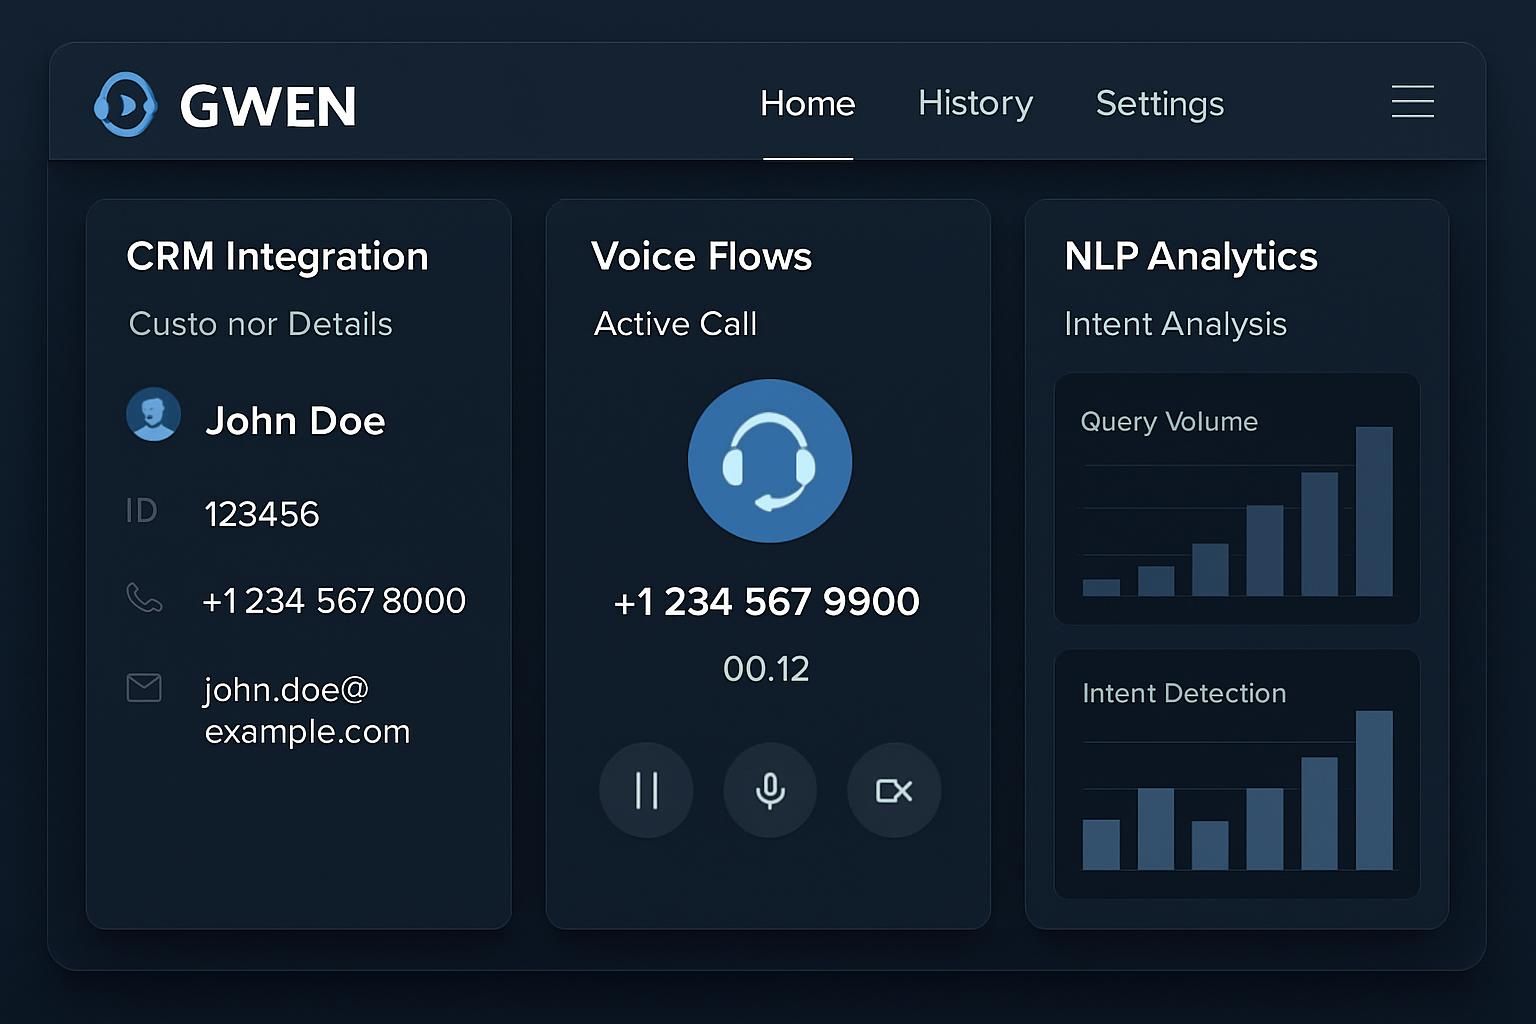This screenshot has height=1024, width=1536.
Task: Click the Intent Detection label
Action: [x=1184, y=693]
